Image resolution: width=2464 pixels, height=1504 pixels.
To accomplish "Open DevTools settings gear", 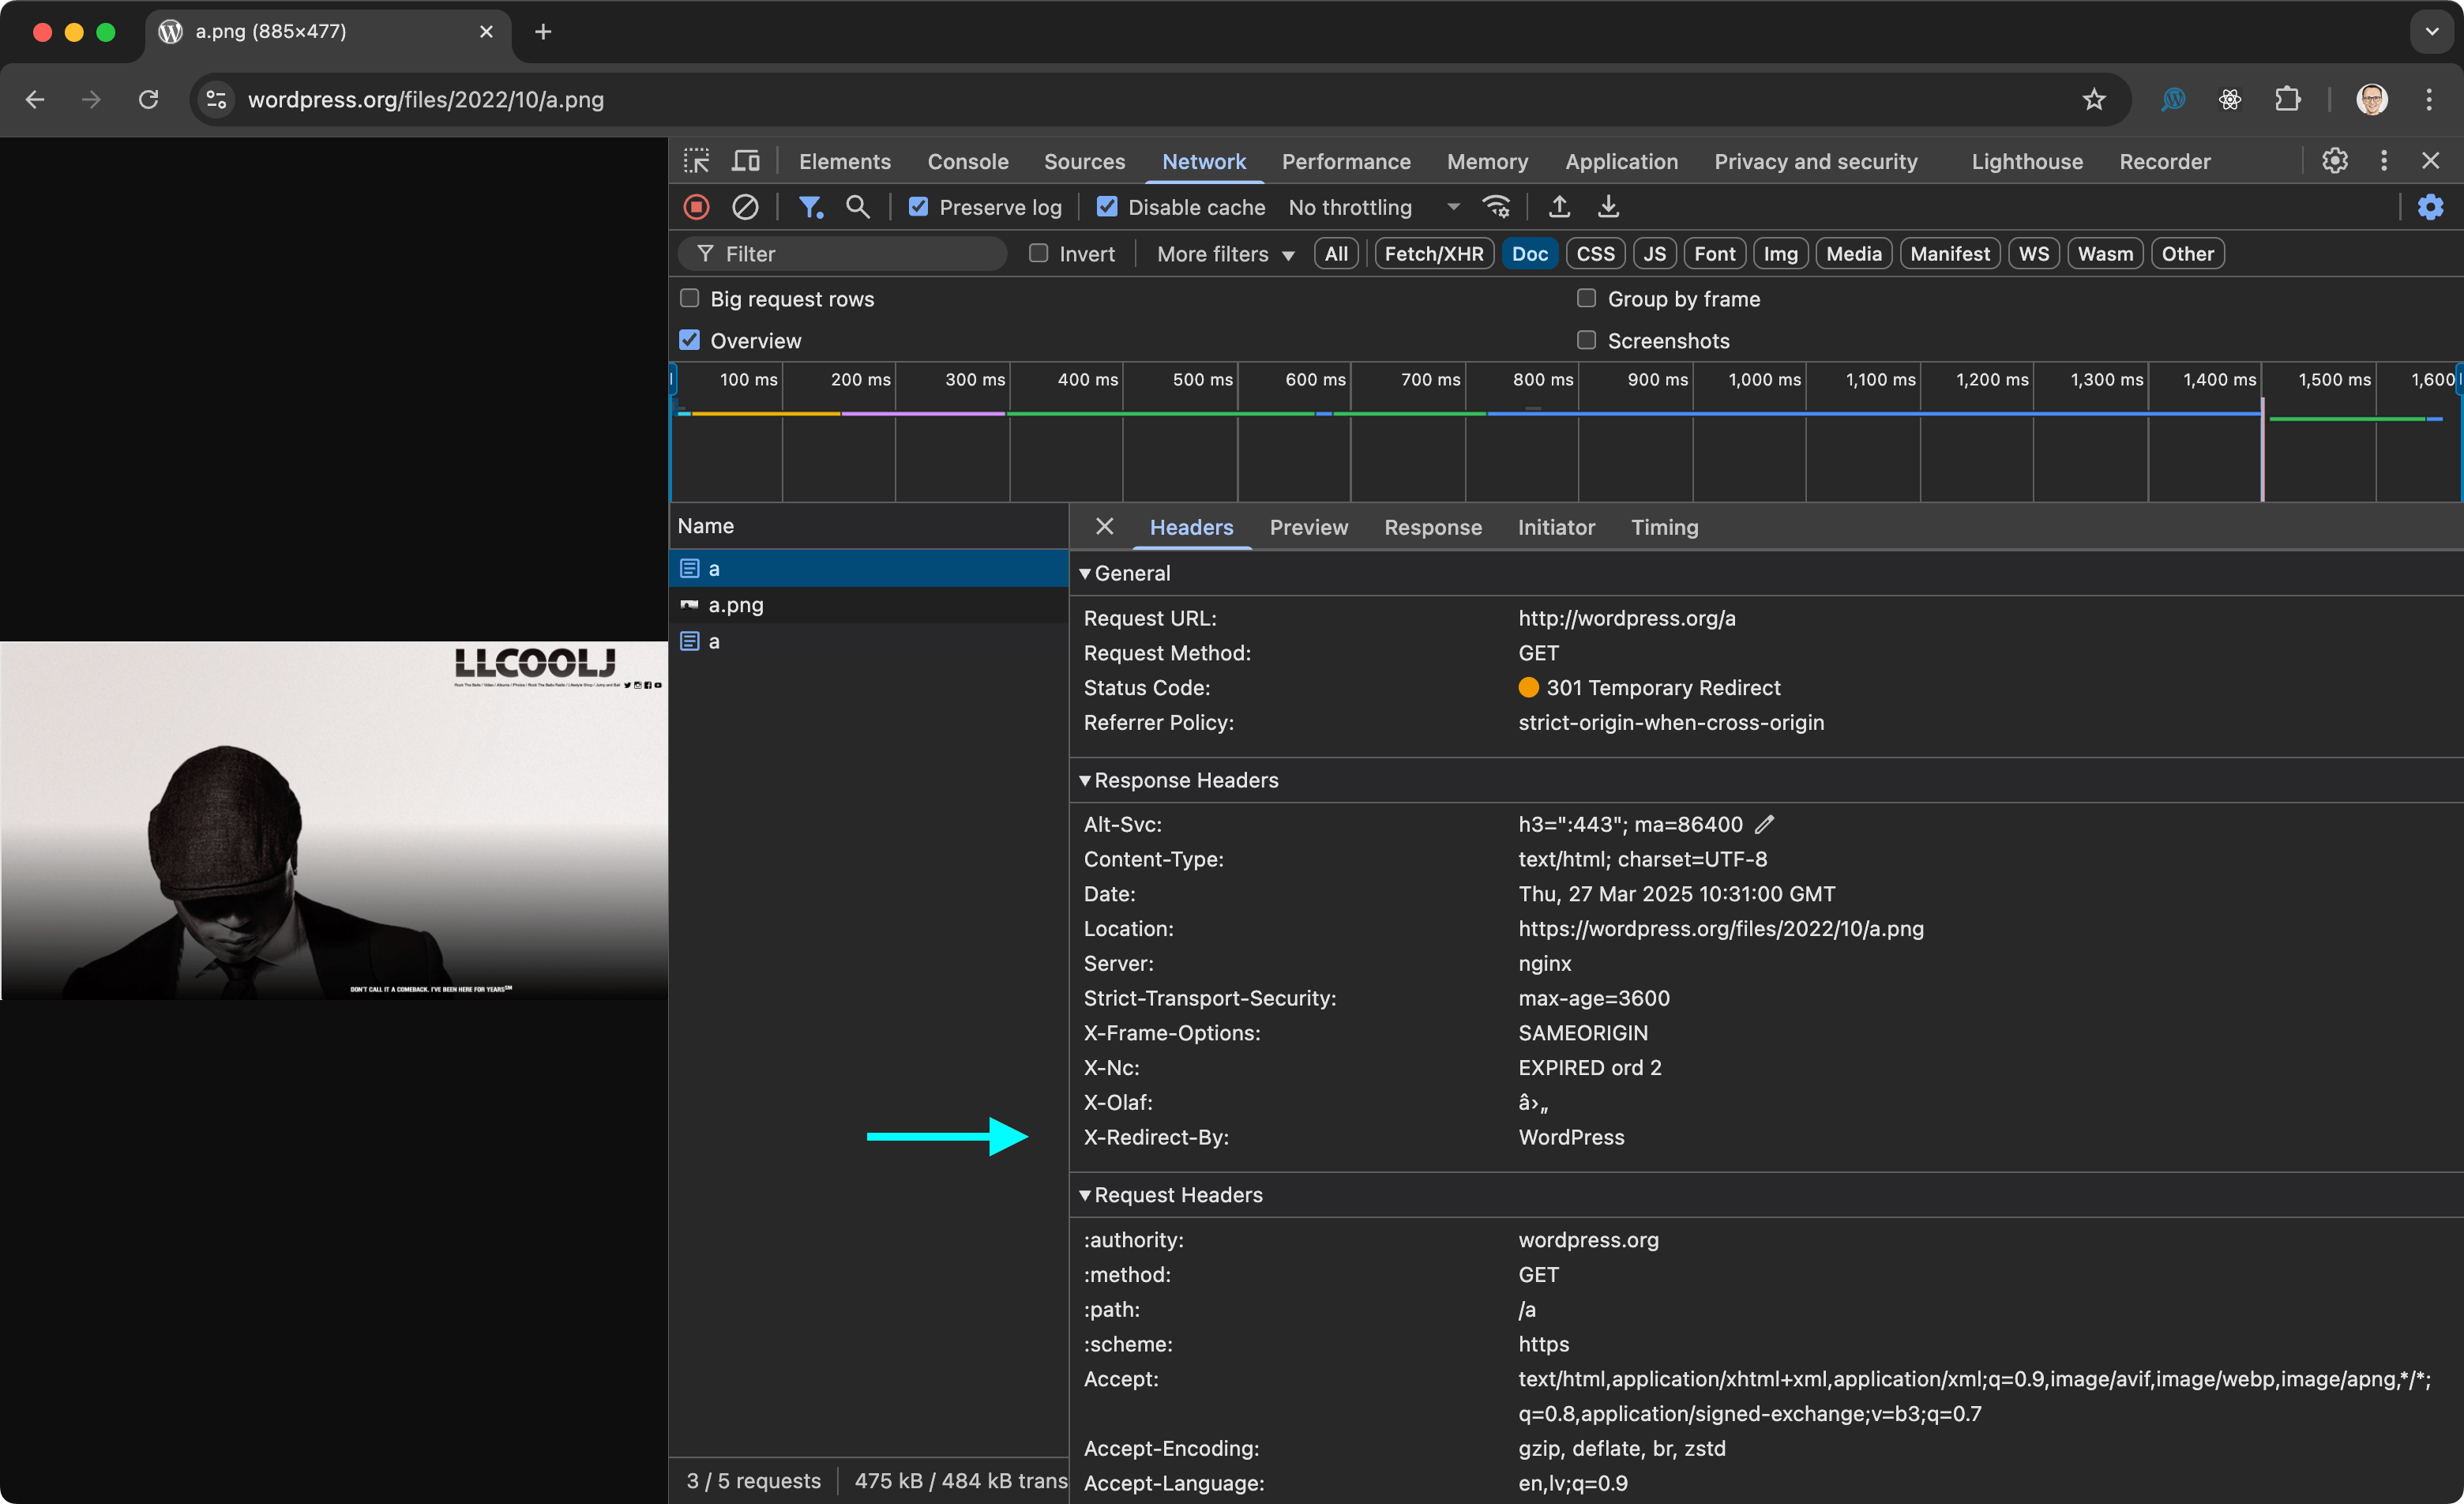I will [2335, 160].
